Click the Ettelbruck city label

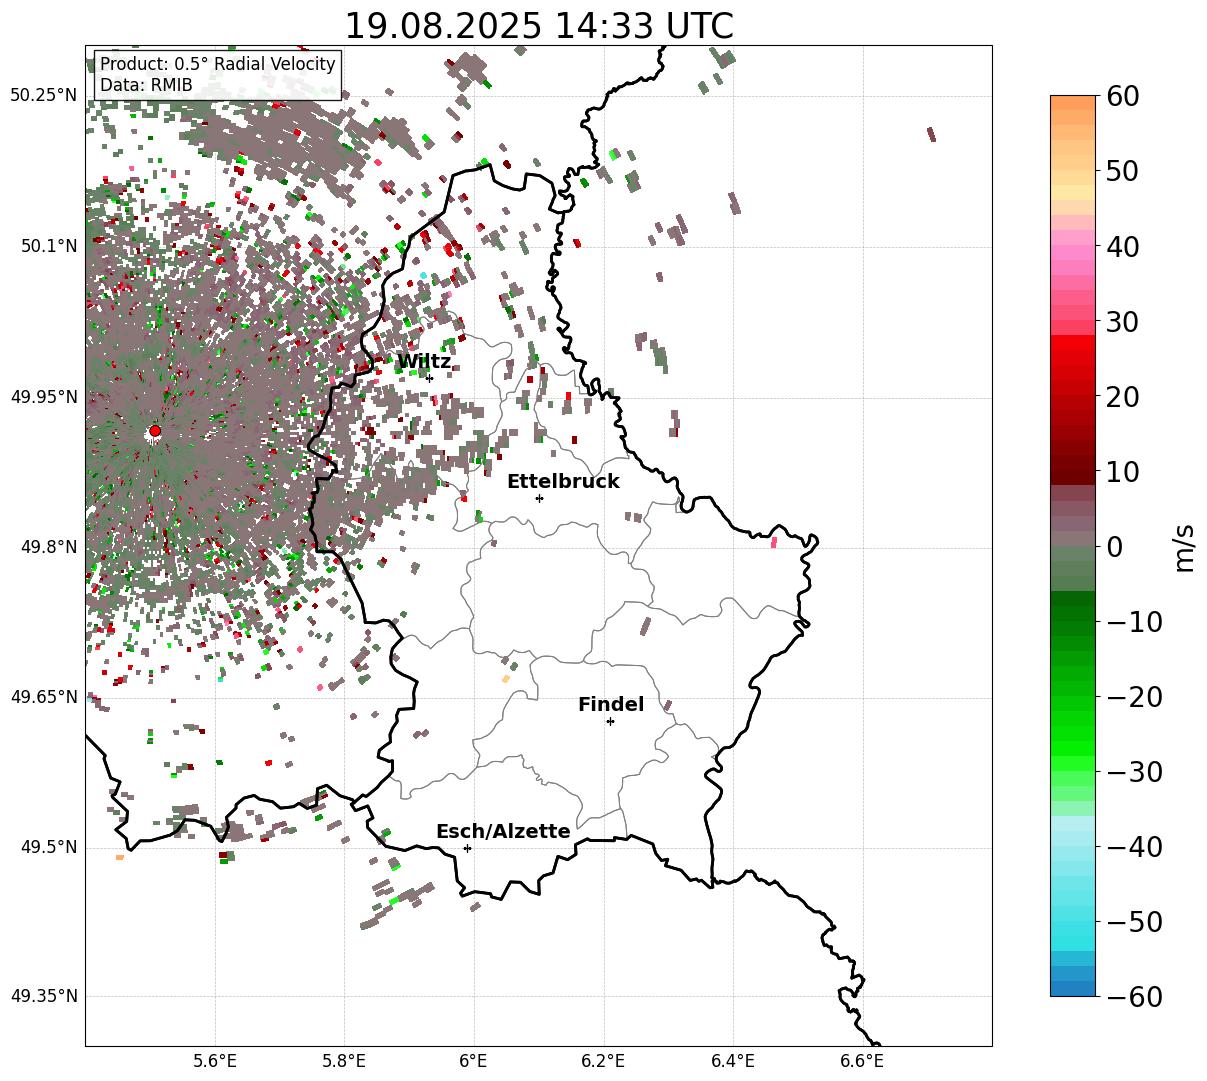(x=563, y=482)
